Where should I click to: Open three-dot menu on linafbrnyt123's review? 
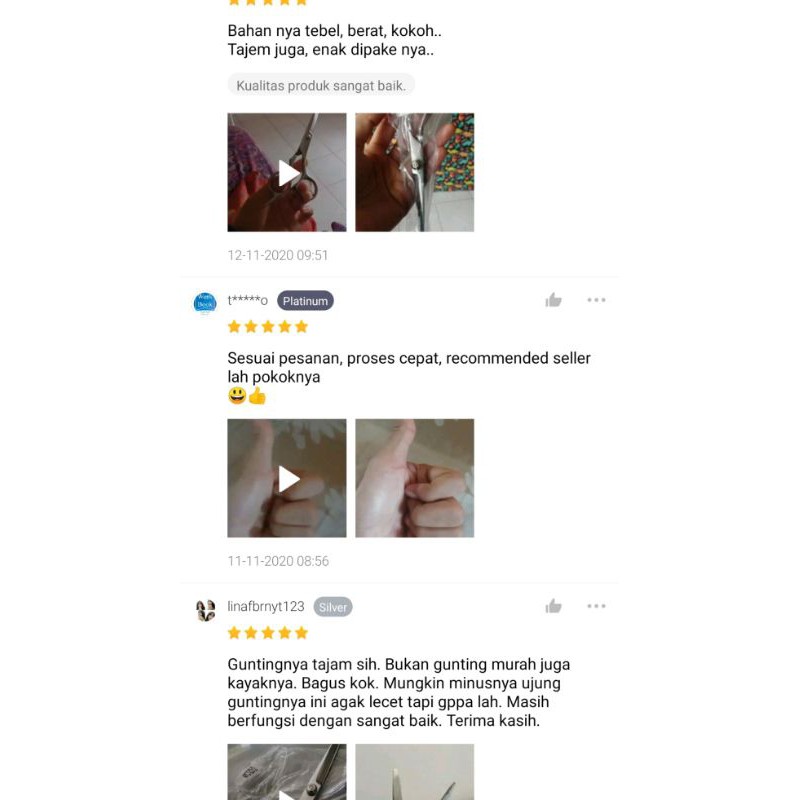(596, 606)
